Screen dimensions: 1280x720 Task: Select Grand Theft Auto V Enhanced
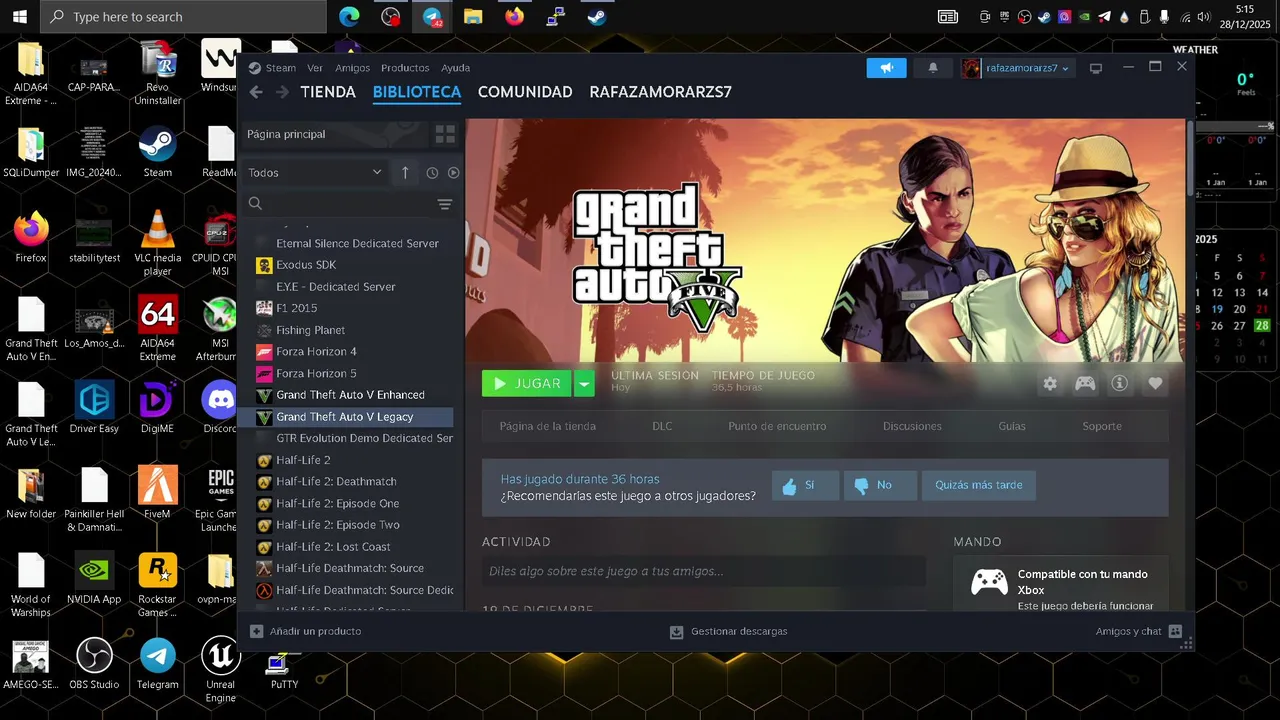pos(350,395)
